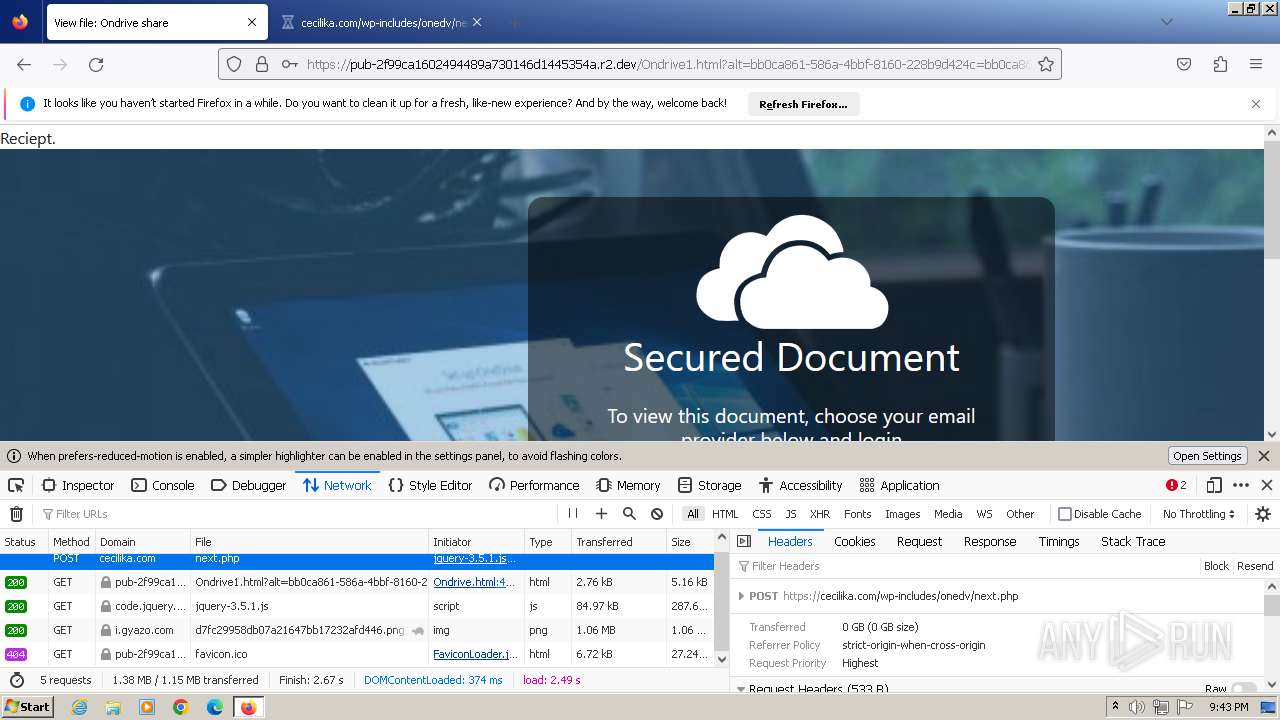This screenshot has height=720, width=1280.
Task: List all tabs with the chevron button
Action: coord(1166,22)
